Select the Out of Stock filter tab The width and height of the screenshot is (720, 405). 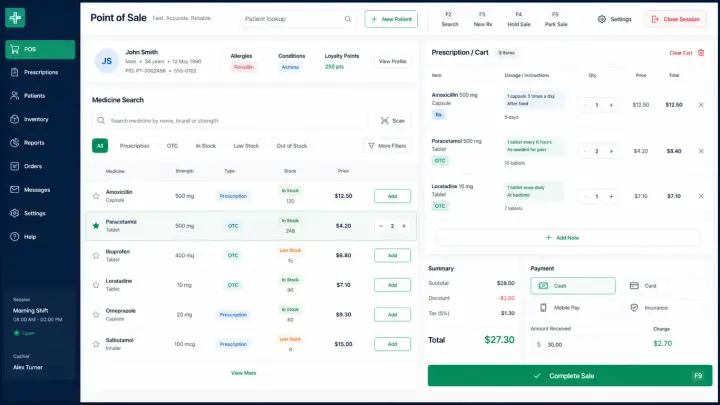292,146
